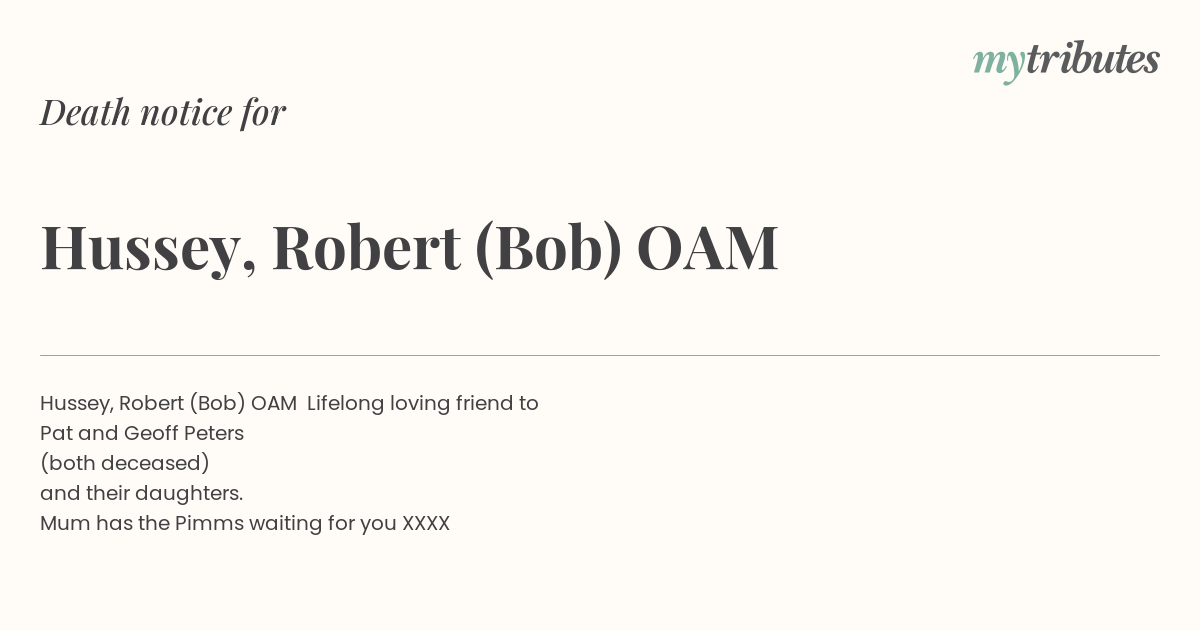Click the grey "tributes" in the logo
1200x630 pixels.
(1093, 59)
